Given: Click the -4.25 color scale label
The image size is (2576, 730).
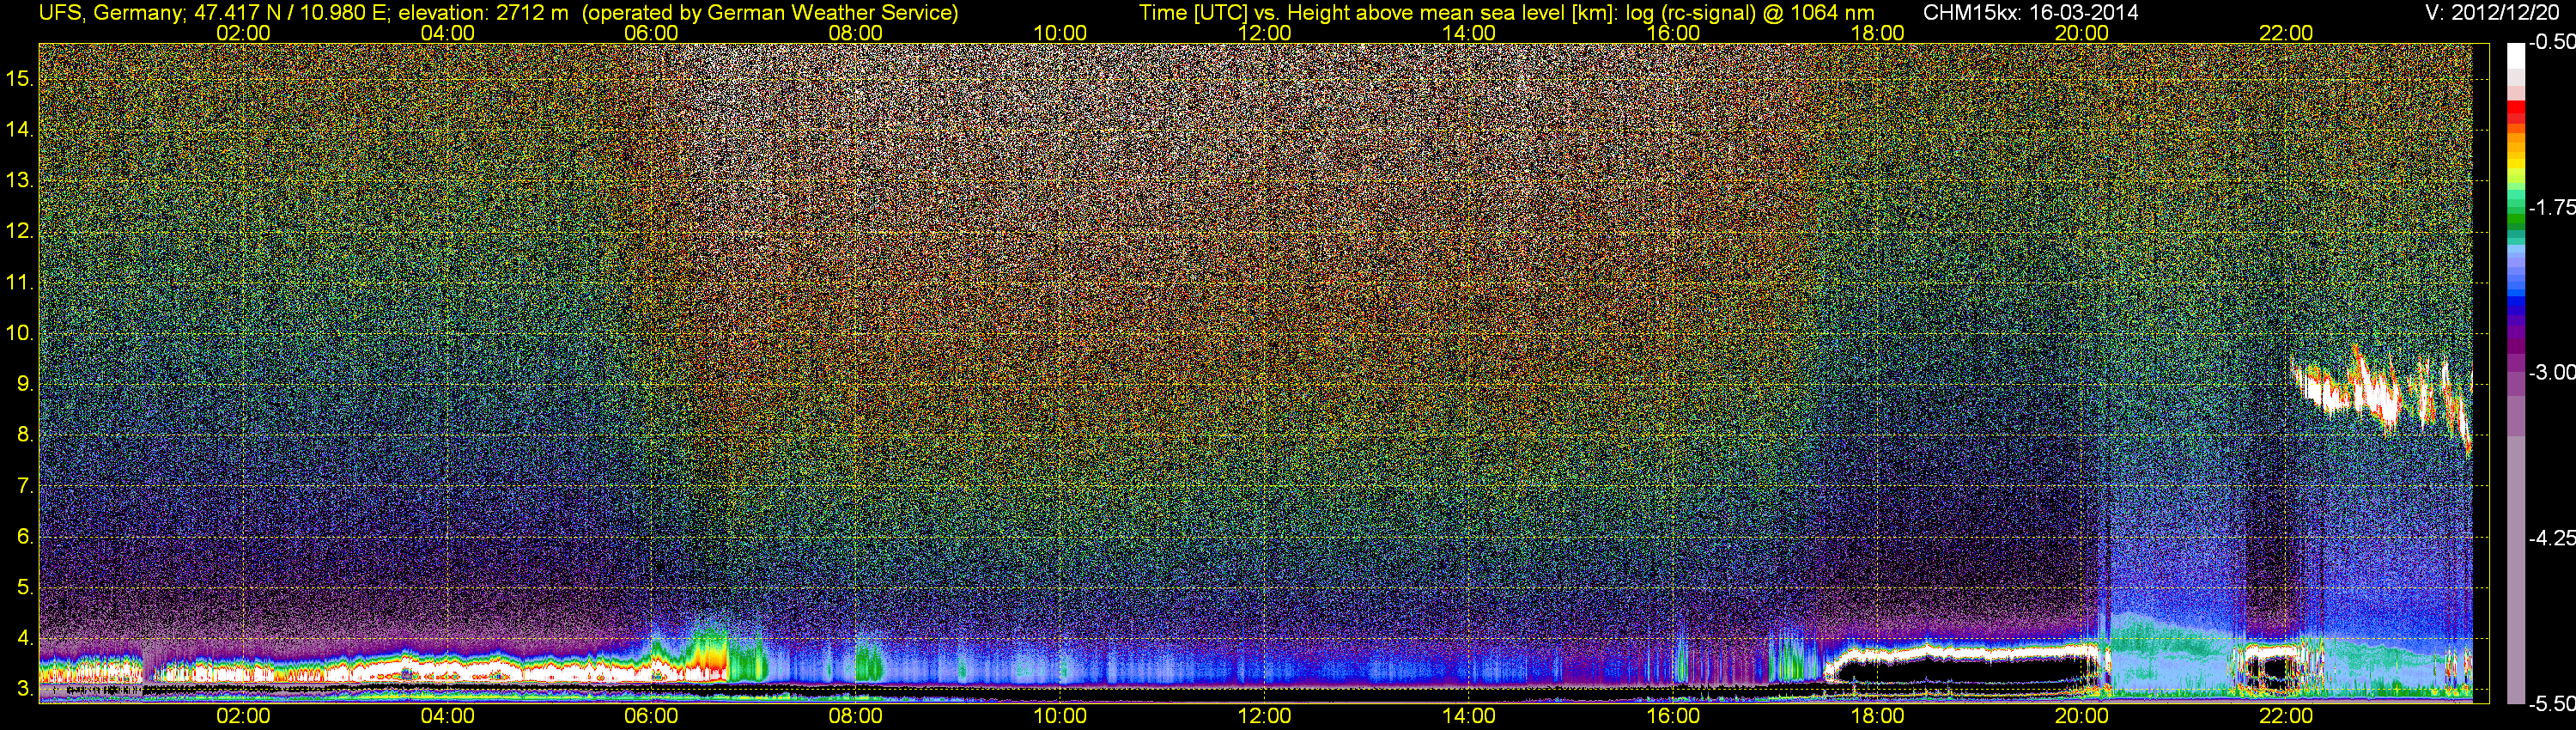Looking at the screenshot, I should pos(2552,538).
